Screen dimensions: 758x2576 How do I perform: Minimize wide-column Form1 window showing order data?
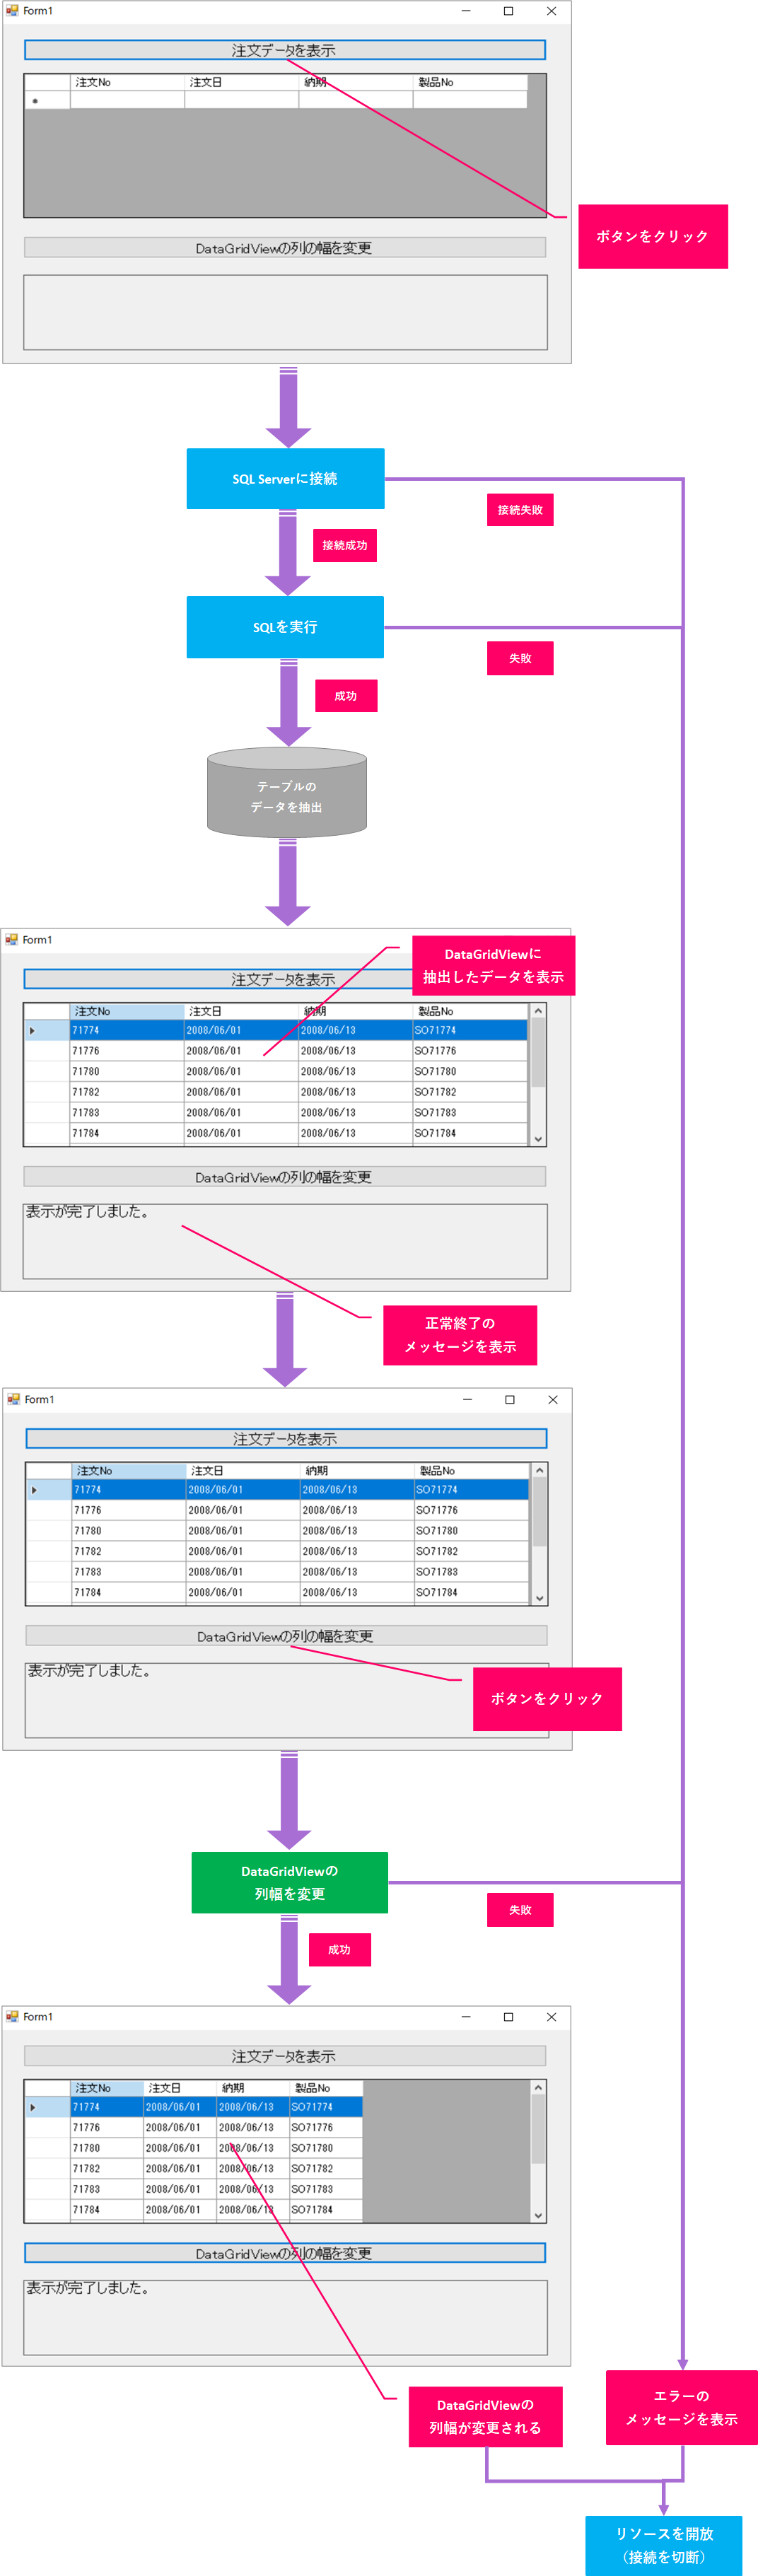[x=467, y=1399]
